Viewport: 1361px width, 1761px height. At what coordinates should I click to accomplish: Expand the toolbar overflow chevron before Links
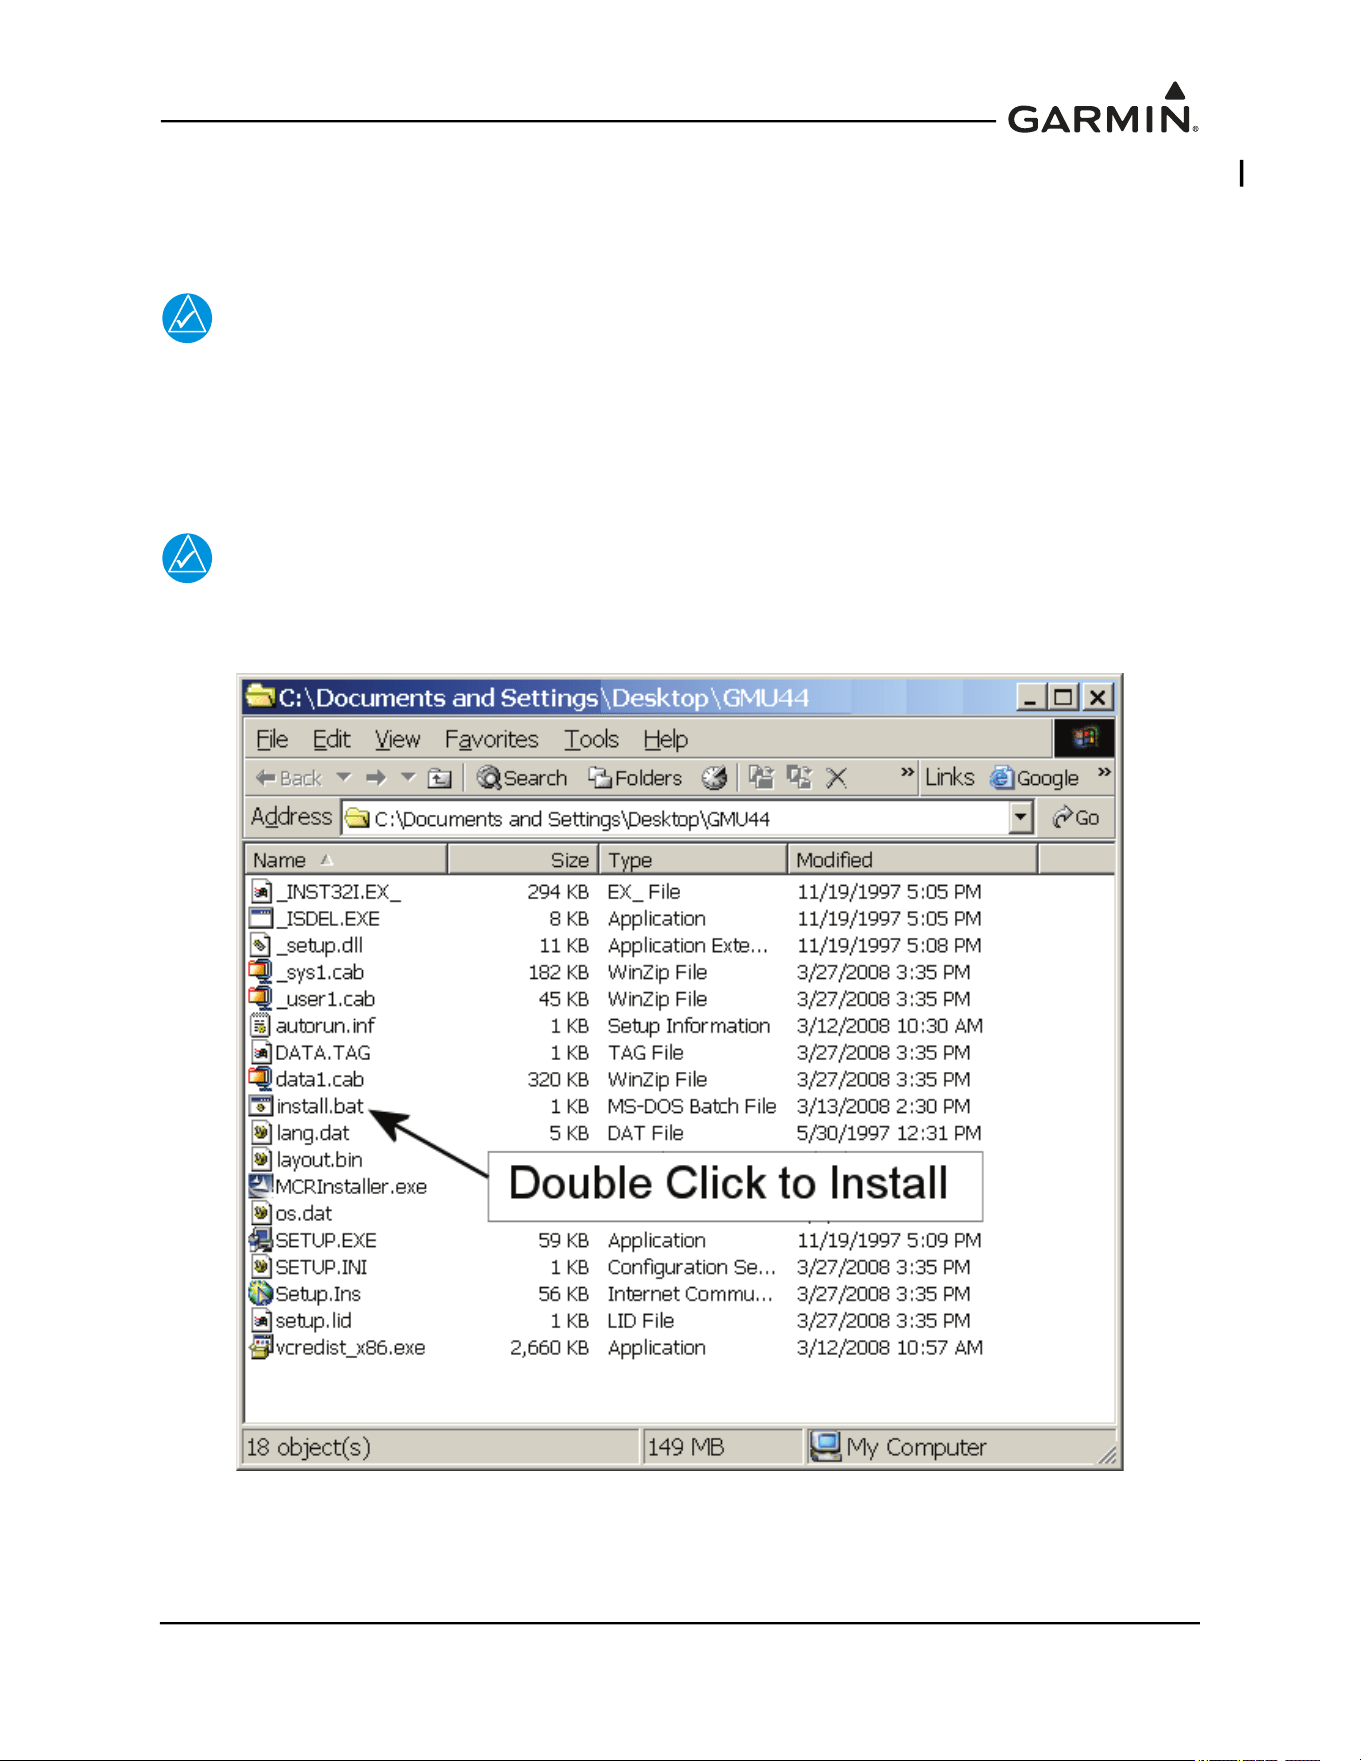[907, 772]
